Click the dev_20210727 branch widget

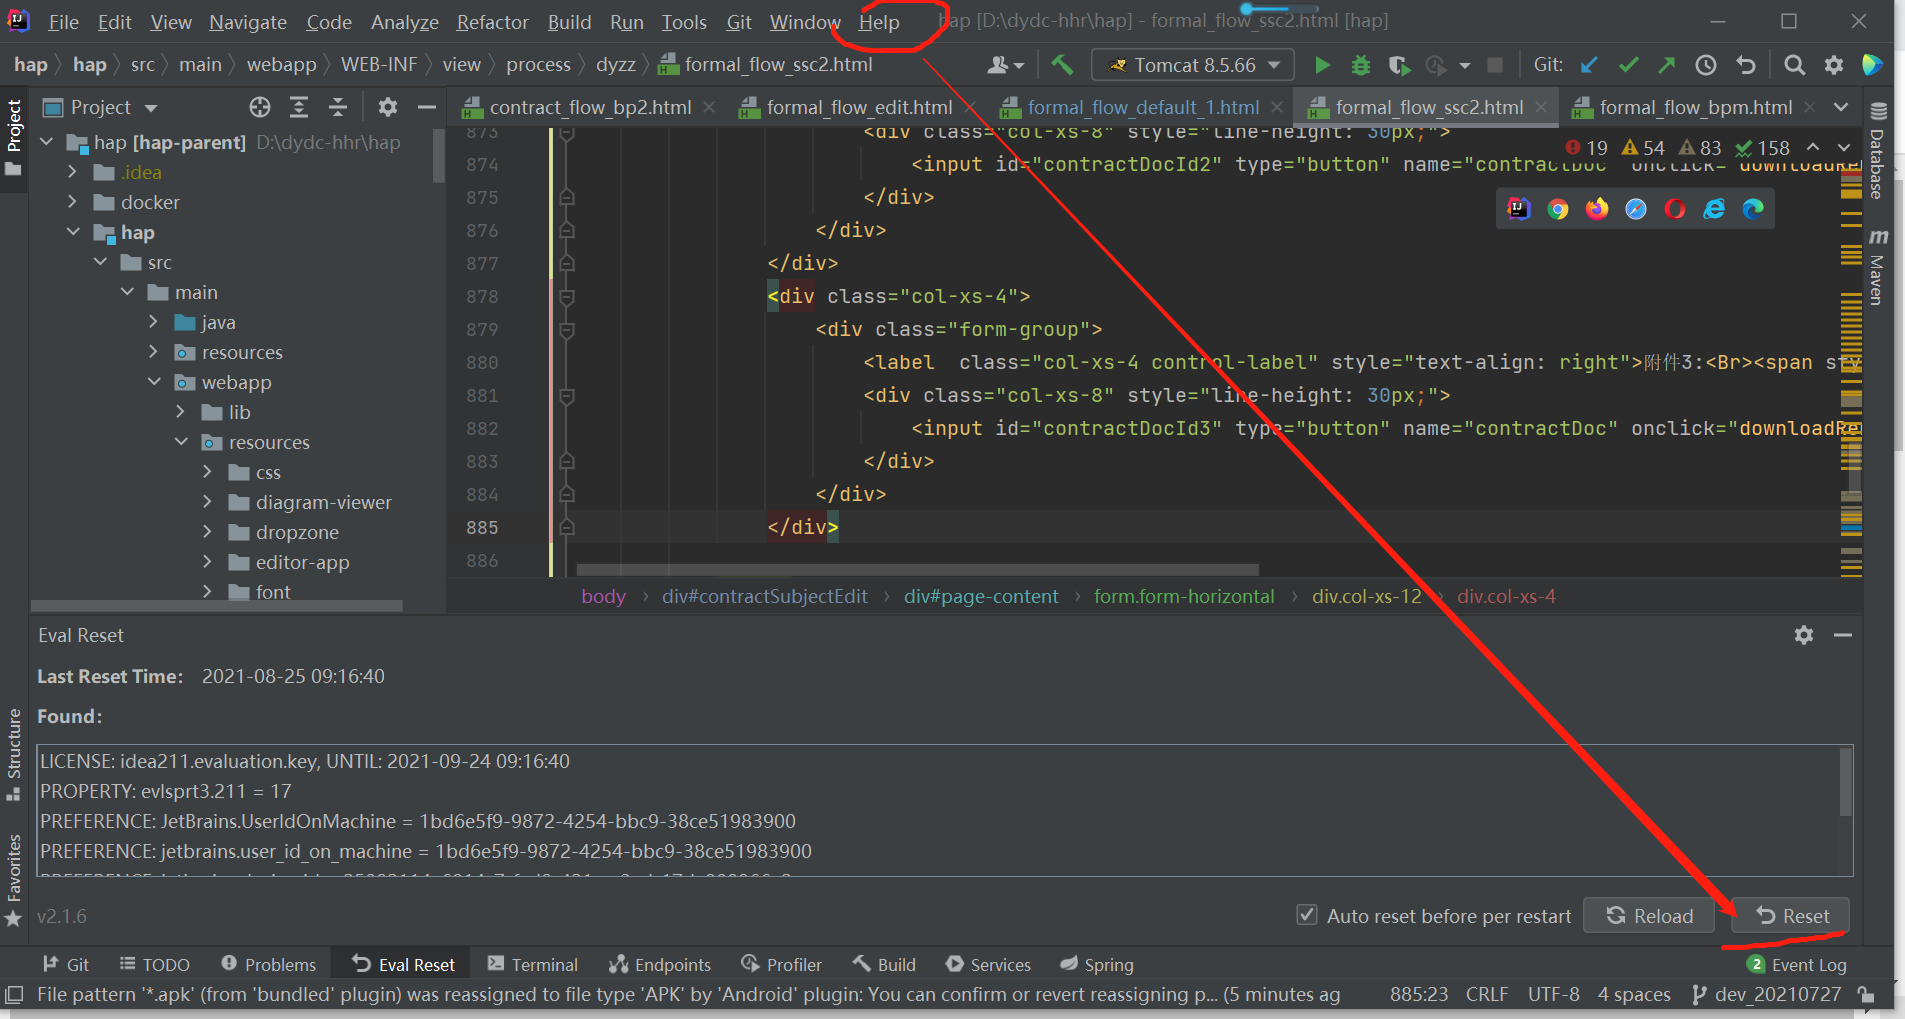(x=1766, y=994)
